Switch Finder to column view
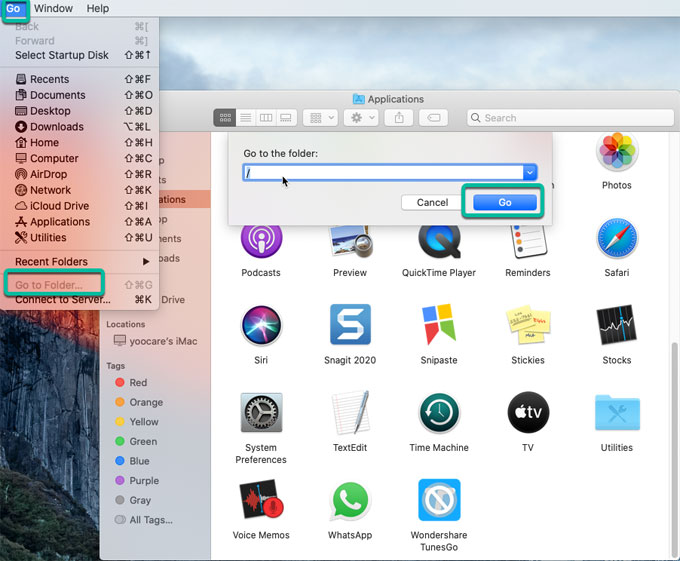This screenshot has width=680, height=561. pyautogui.click(x=266, y=117)
